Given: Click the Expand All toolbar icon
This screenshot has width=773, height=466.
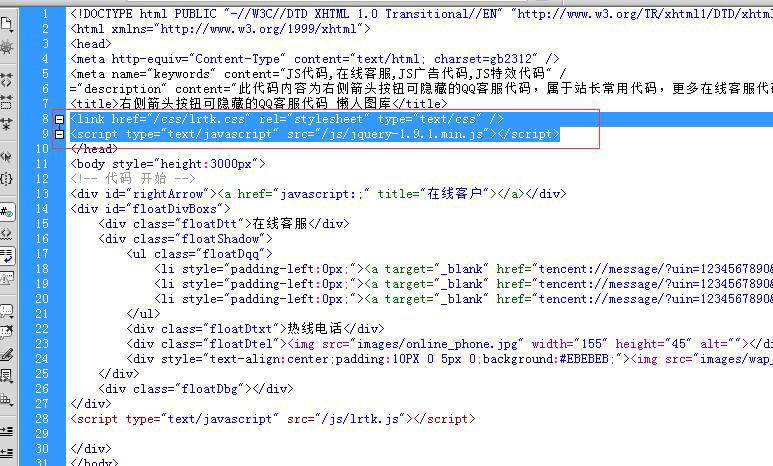Looking at the screenshot, I should click(7, 123).
